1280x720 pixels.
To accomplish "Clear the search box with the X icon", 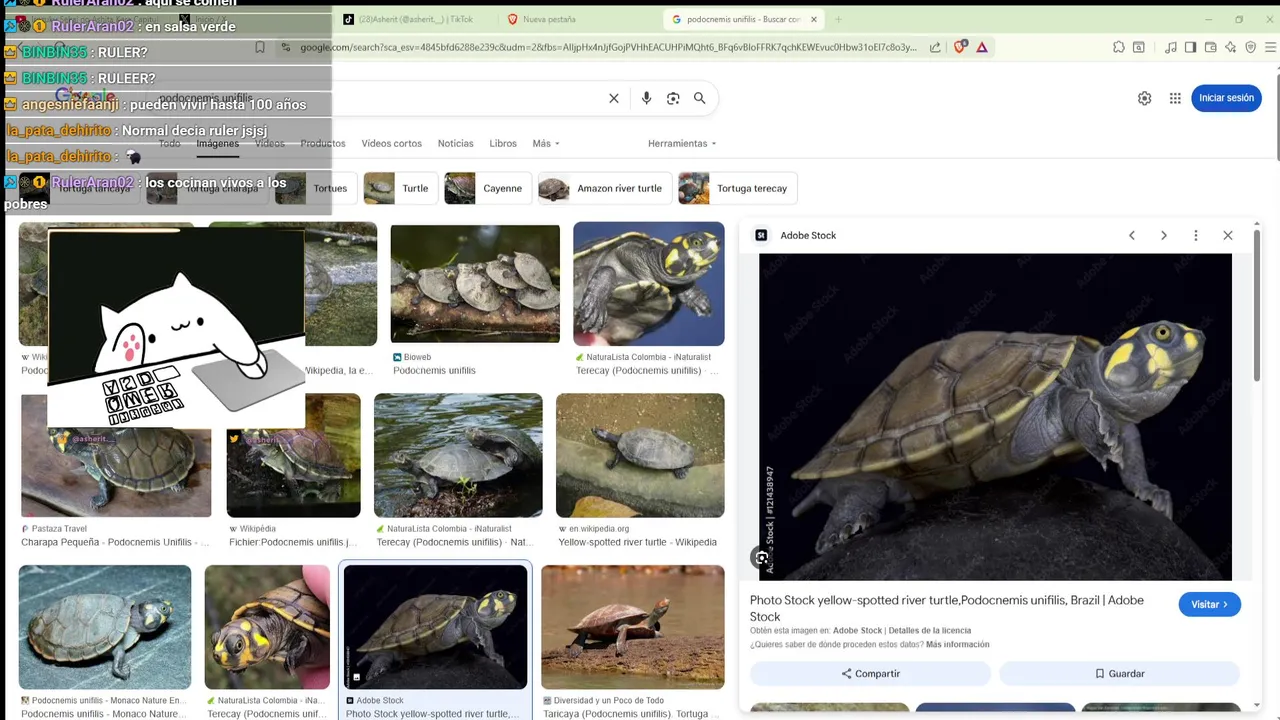I will (614, 98).
